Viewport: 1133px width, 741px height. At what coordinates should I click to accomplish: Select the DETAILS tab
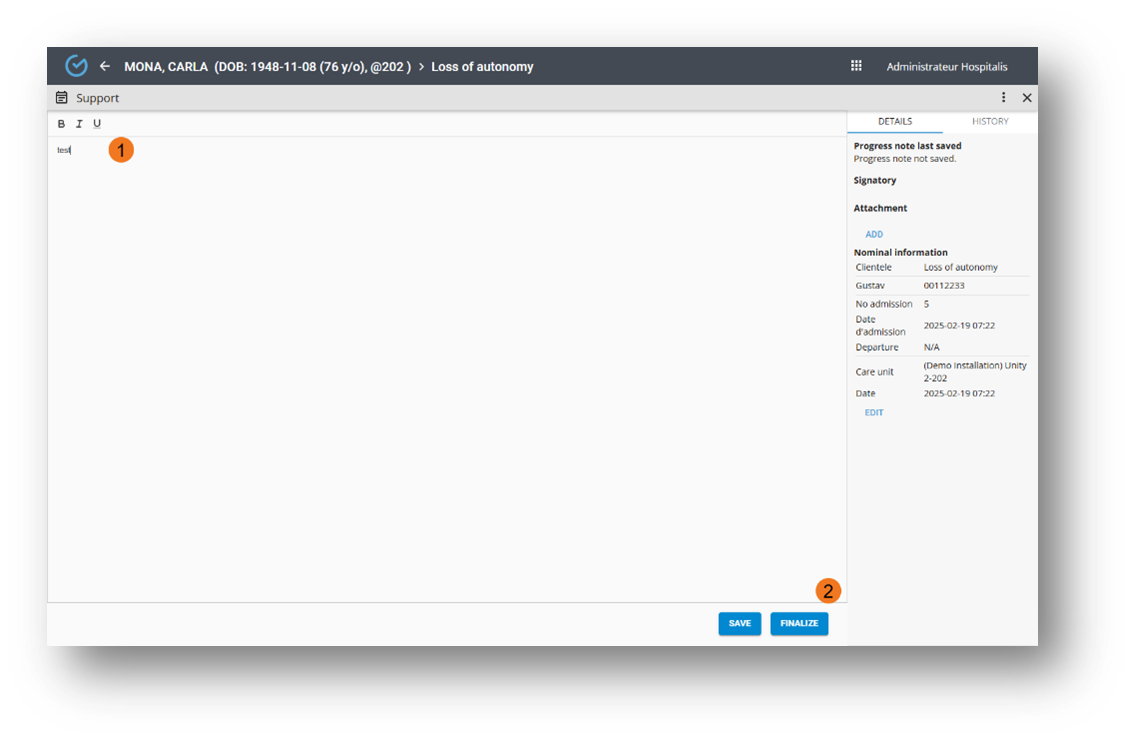(x=895, y=121)
